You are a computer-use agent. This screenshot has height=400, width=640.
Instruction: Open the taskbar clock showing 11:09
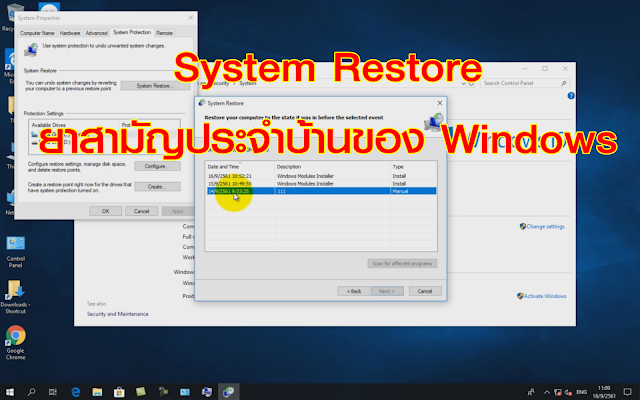pyautogui.click(x=604, y=392)
